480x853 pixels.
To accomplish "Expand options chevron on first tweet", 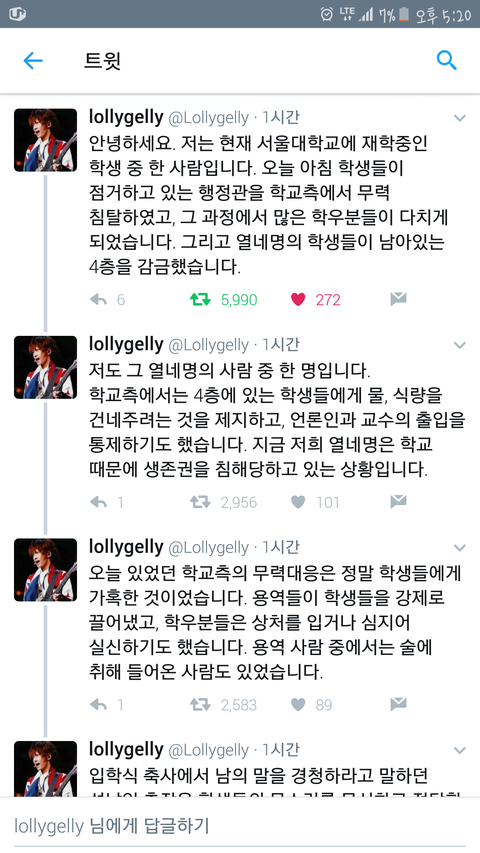I will pos(460,118).
